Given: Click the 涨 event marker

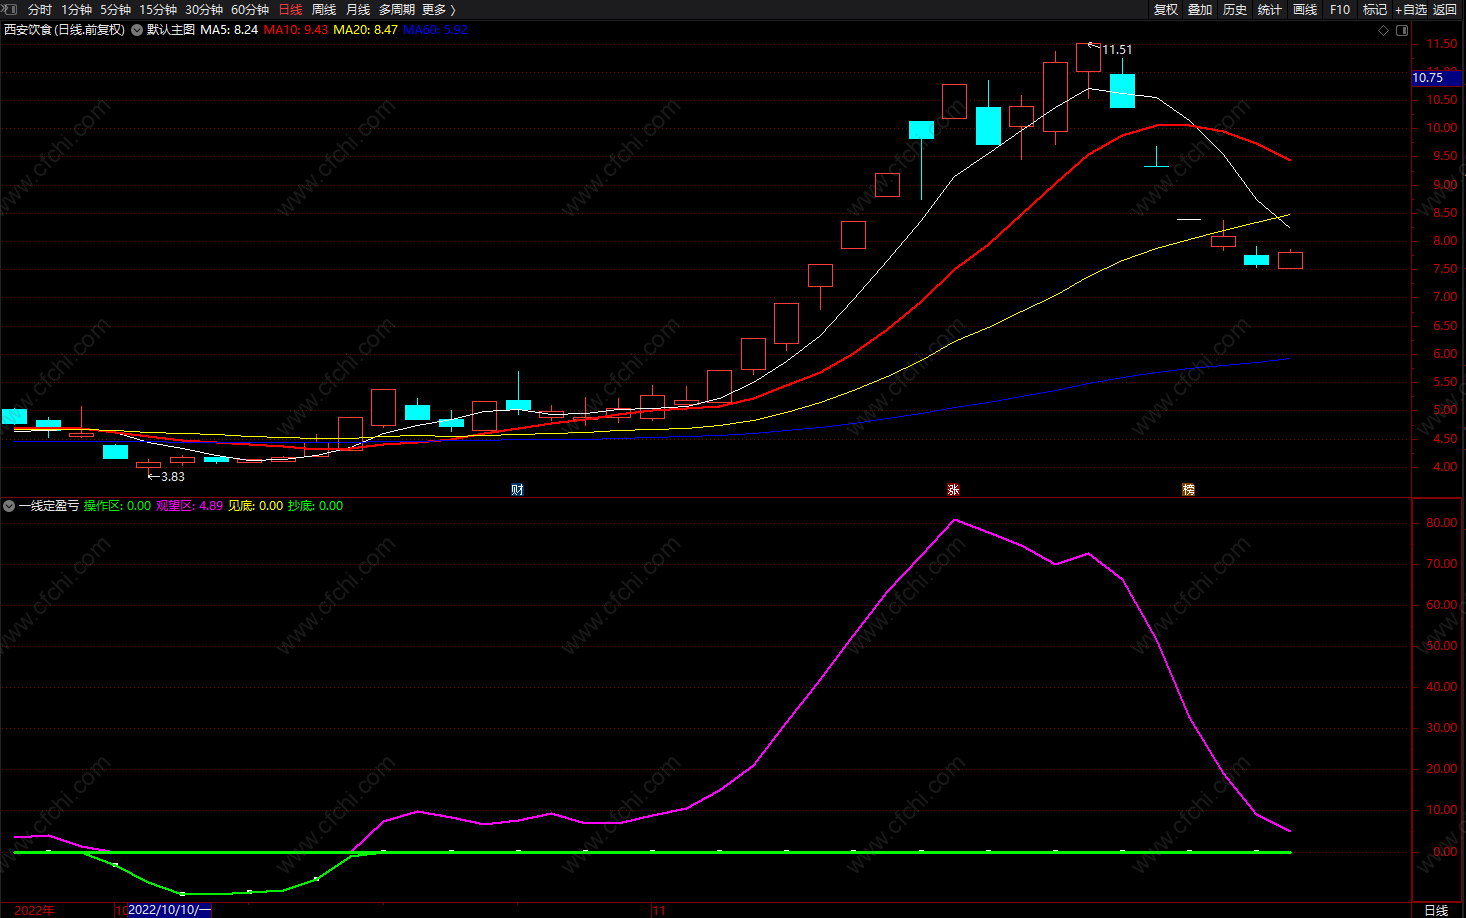Looking at the screenshot, I should click(x=953, y=489).
